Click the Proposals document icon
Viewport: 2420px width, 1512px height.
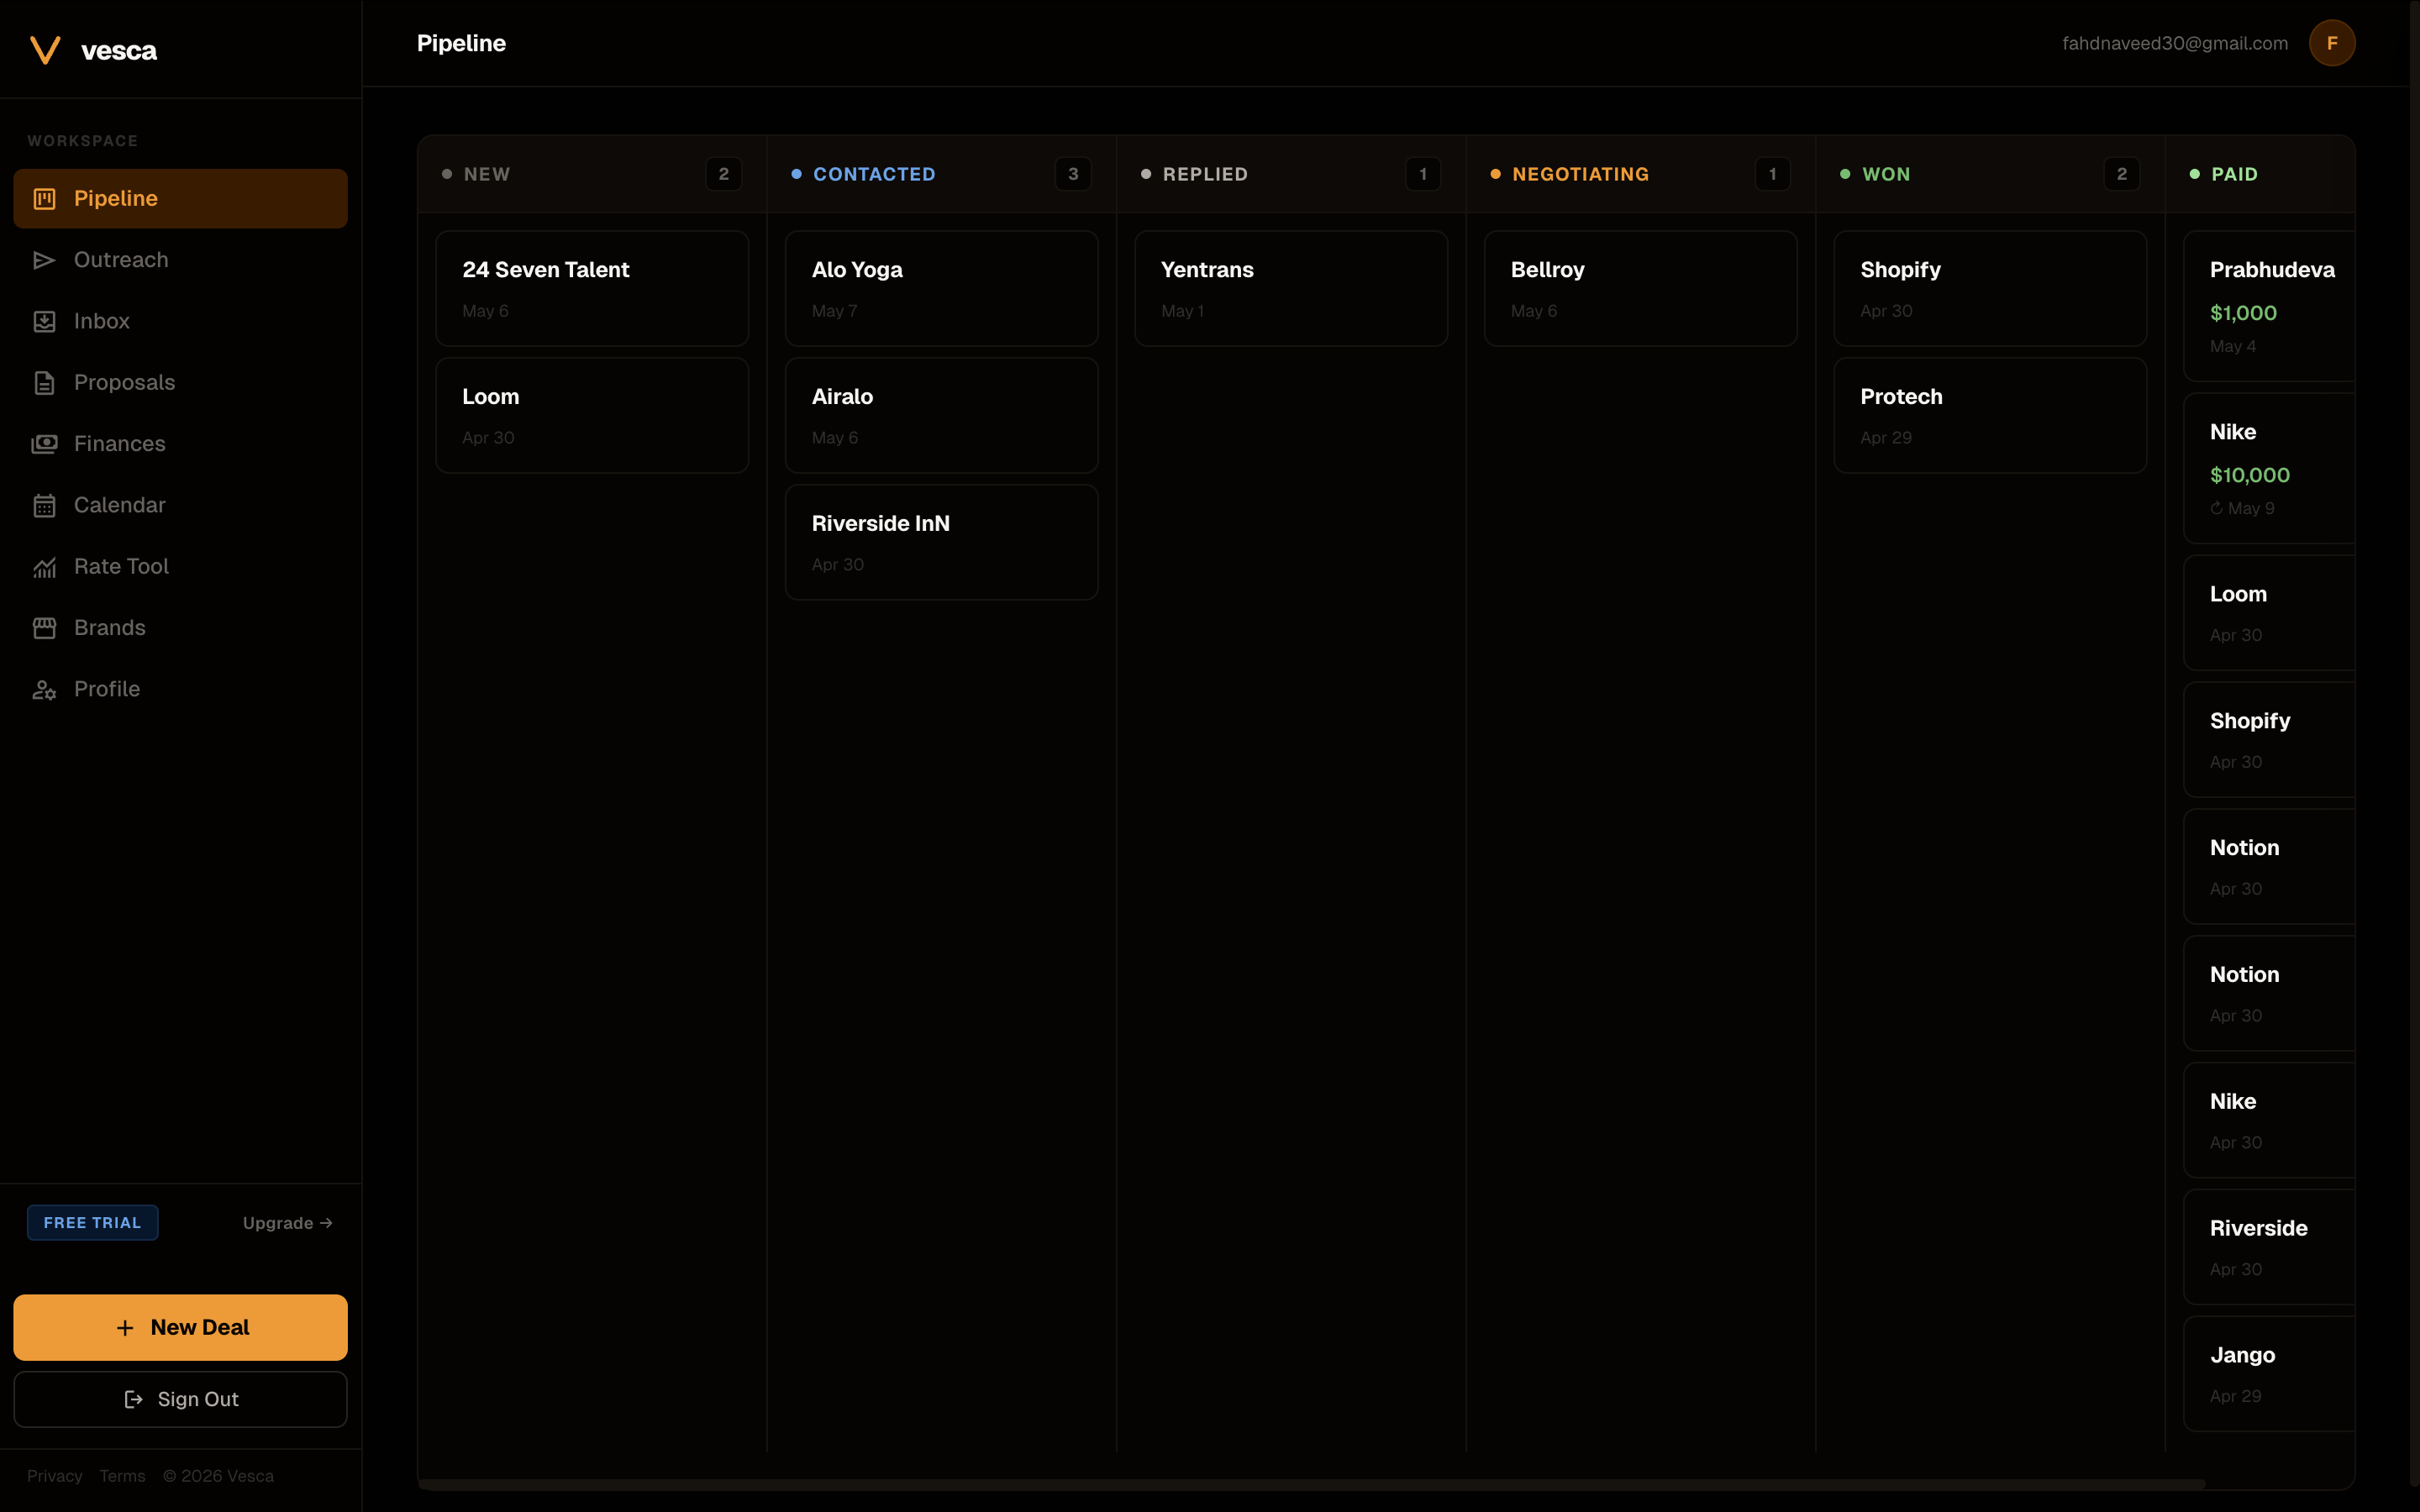tap(44, 383)
